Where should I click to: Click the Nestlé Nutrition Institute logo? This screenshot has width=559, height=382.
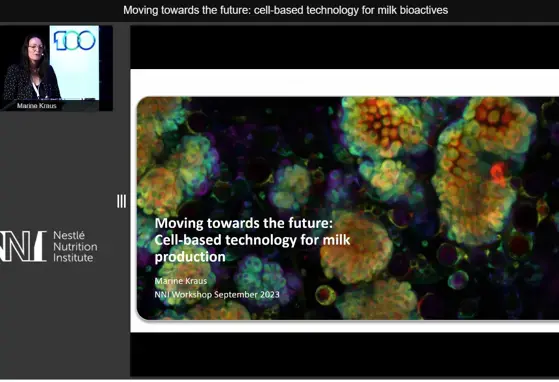click(x=48, y=246)
